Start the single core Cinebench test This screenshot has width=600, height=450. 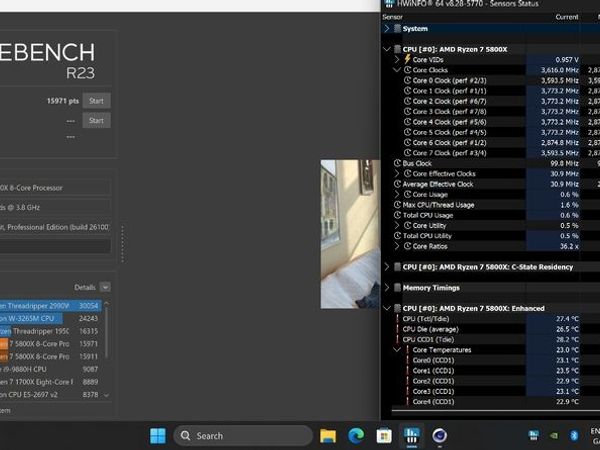[x=96, y=121]
